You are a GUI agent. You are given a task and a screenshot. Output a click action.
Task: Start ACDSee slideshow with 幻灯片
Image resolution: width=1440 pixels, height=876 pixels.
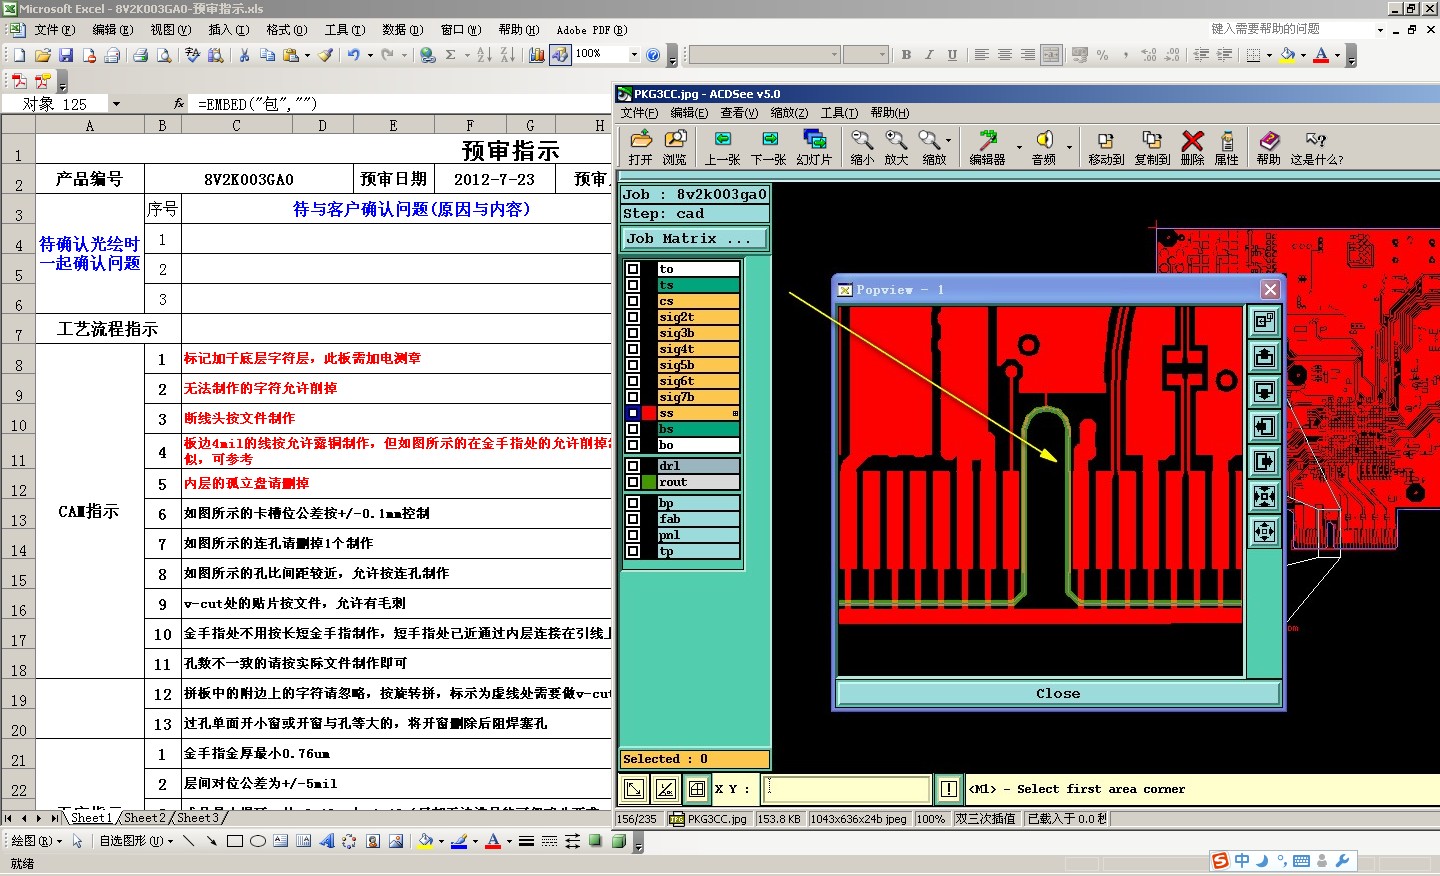tap(814, 147)
